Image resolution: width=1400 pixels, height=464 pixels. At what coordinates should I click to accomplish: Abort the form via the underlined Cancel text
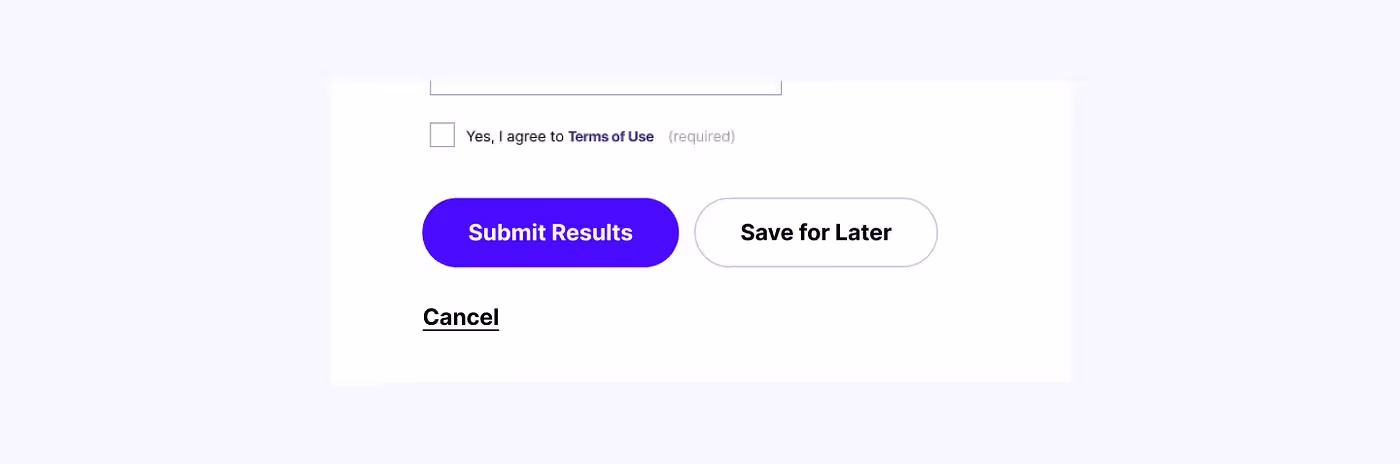coord(461,317)
